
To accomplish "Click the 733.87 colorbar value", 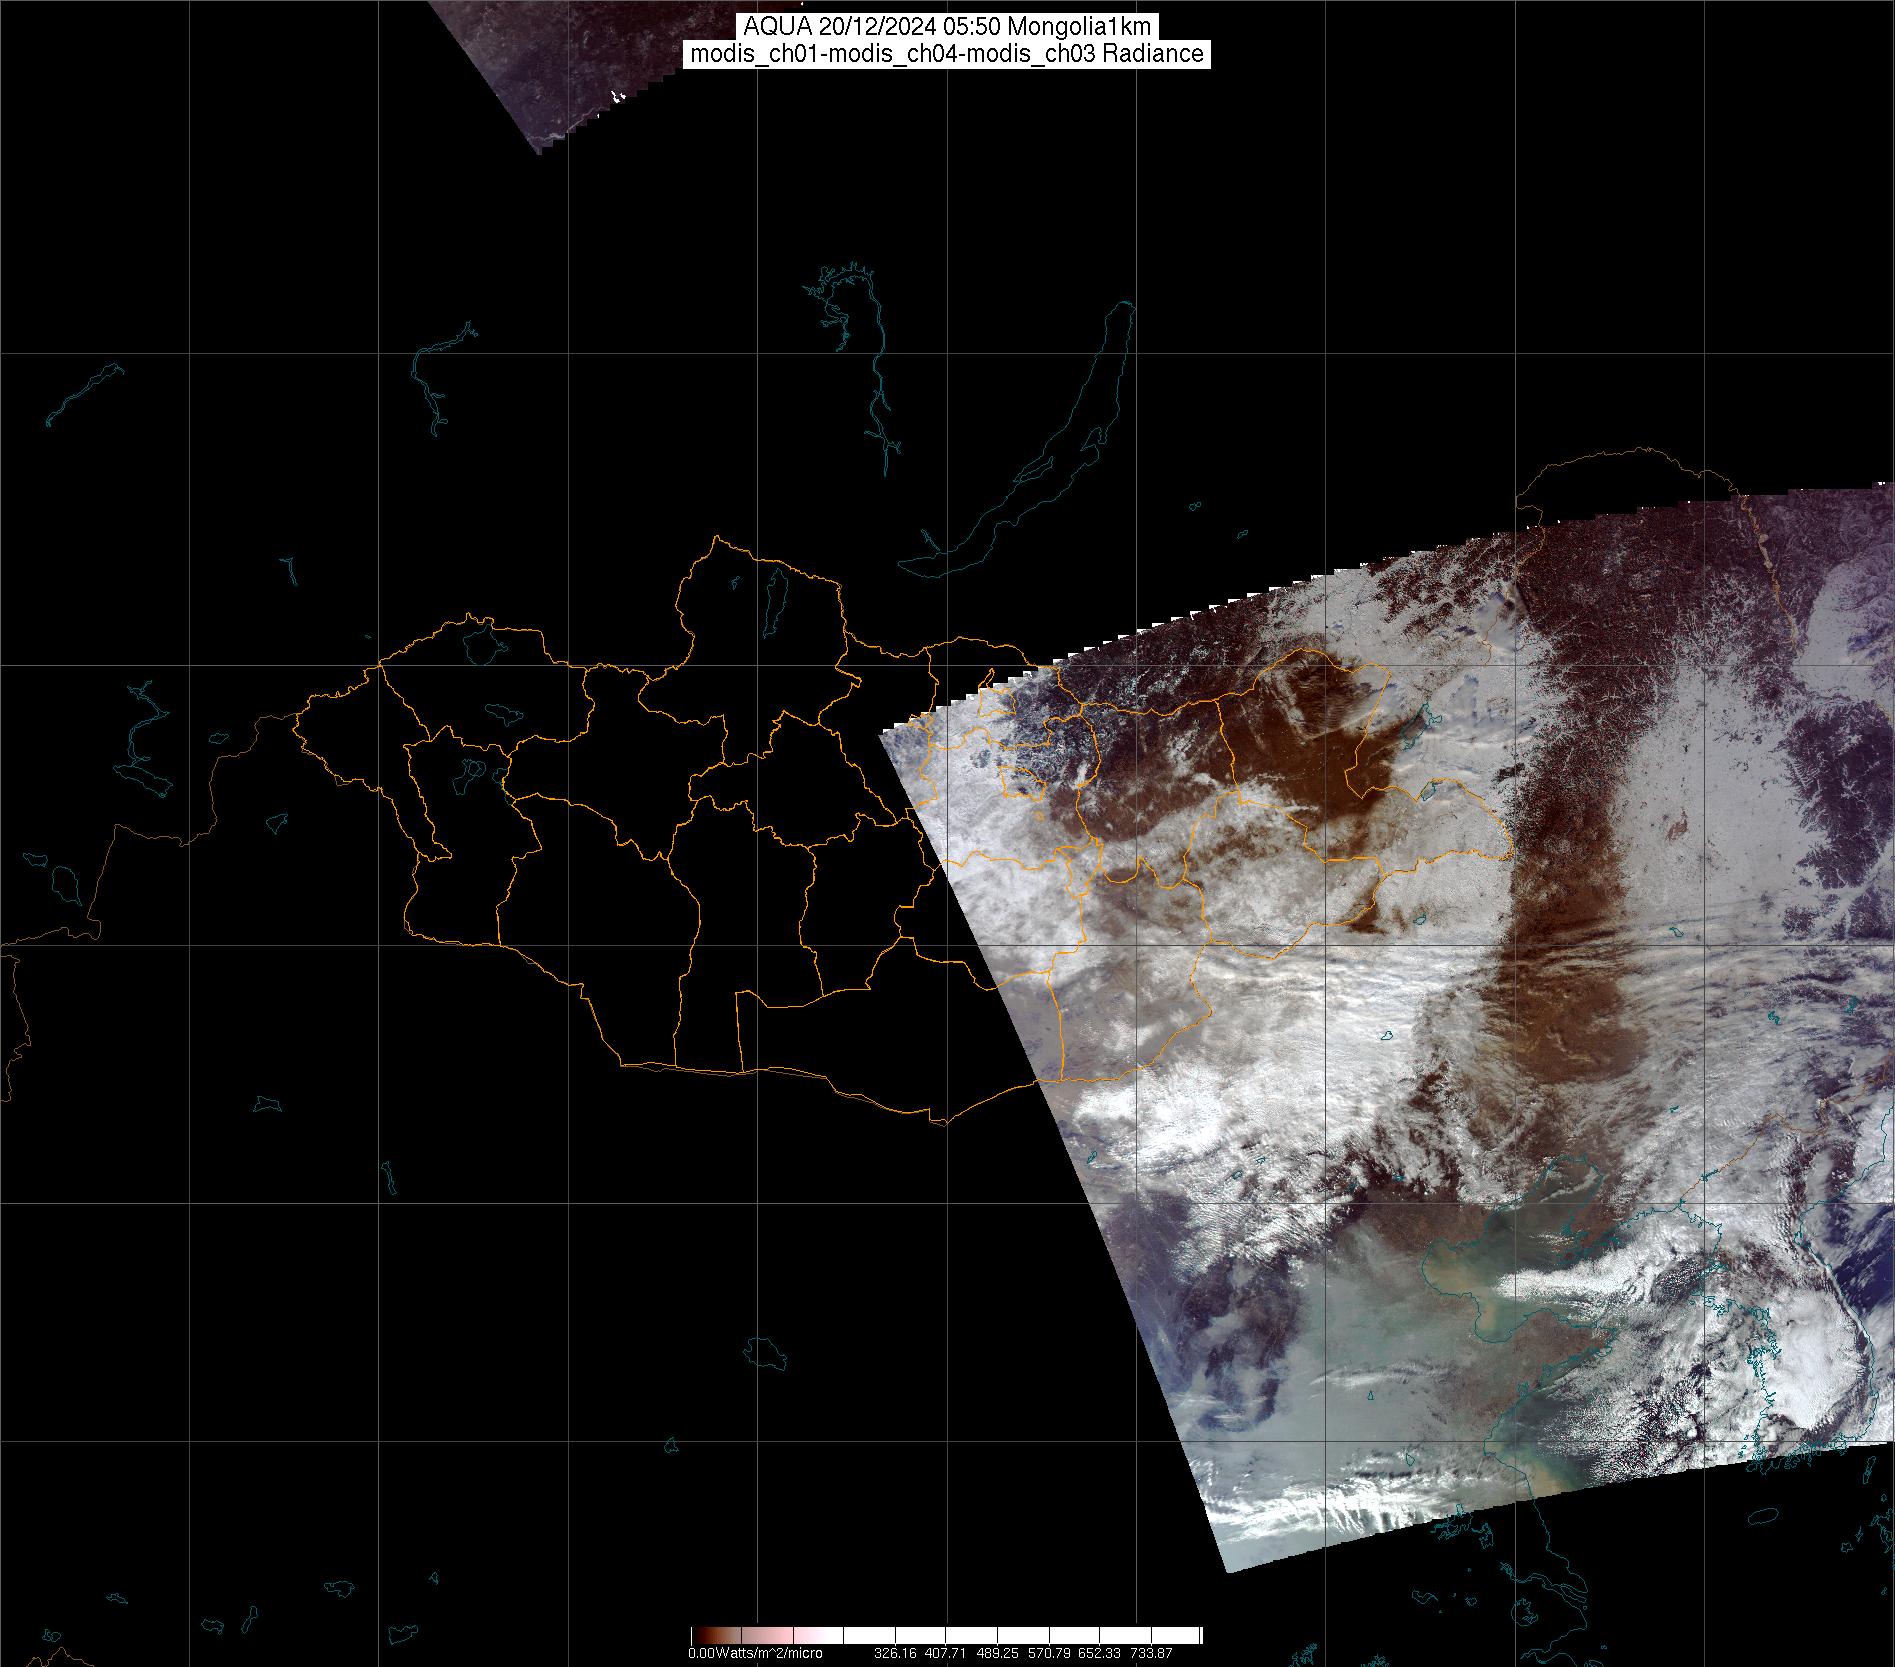I will coord(1150,1654).
